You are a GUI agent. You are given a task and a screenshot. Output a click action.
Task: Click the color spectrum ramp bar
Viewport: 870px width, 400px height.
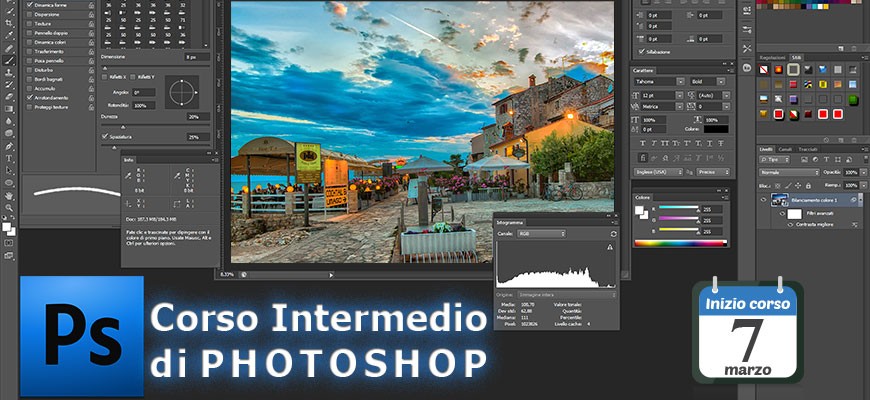(680, 243)
